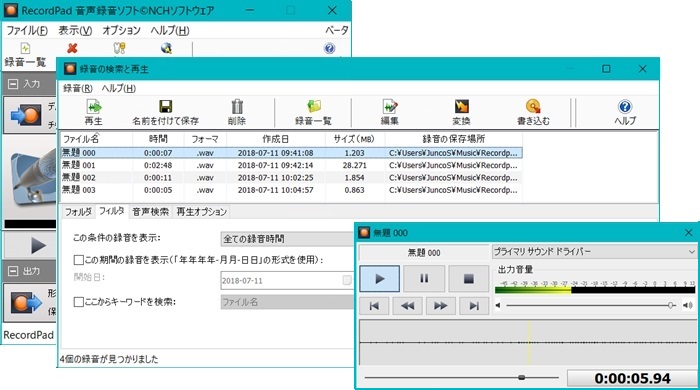
Task: Open the 録音(R) menu in search window
Action: click(78, 88)
